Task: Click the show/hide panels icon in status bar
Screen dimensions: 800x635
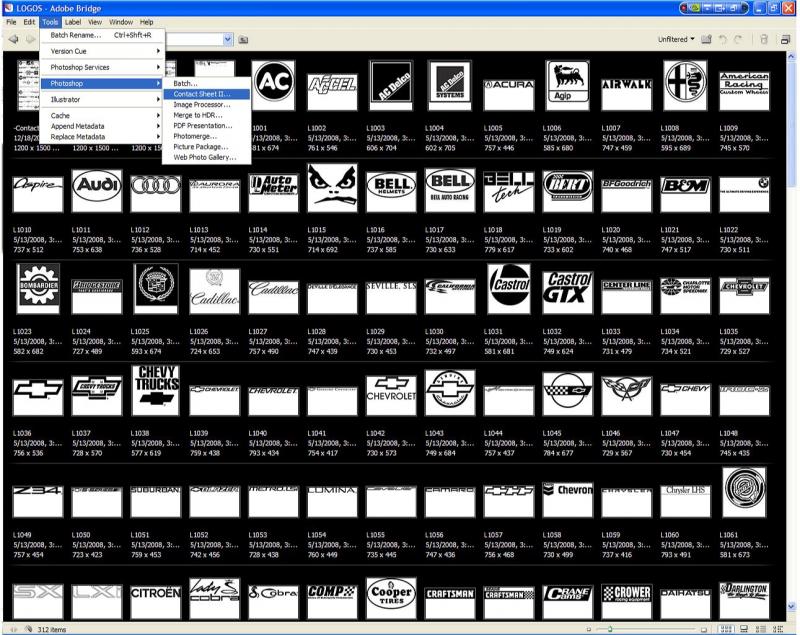Action: pyautogui.click(x=14, y=629)
